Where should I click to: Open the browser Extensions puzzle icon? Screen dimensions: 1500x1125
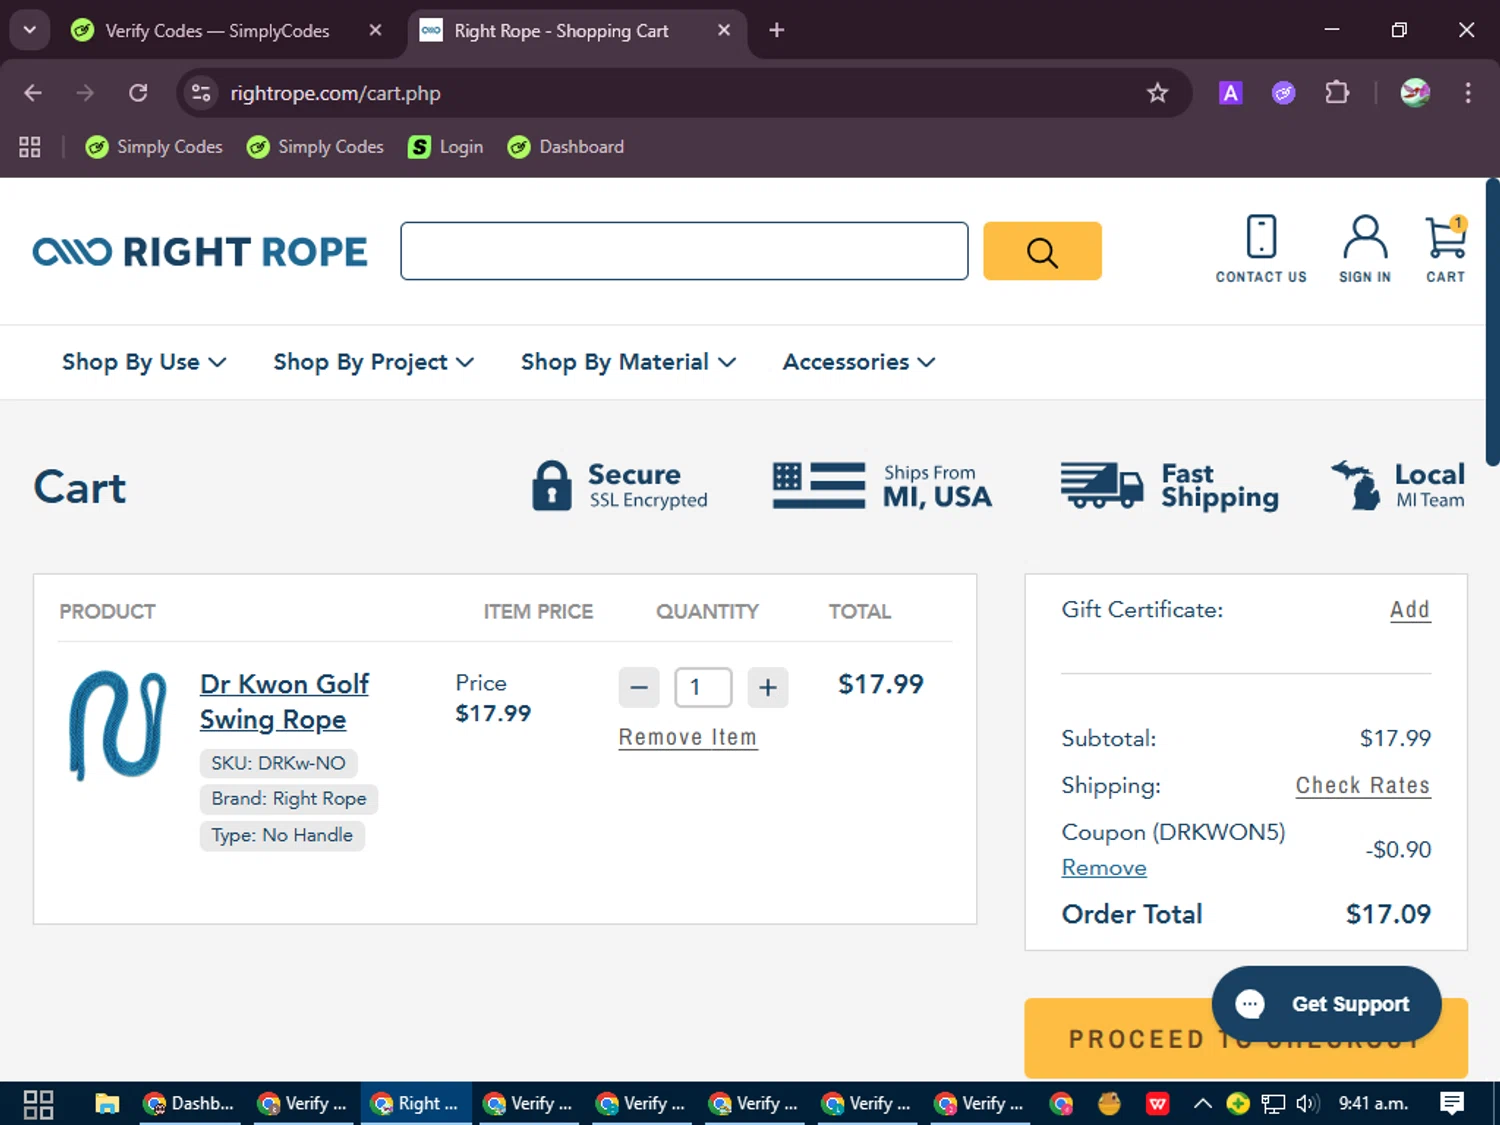[x=1336, y=93]
